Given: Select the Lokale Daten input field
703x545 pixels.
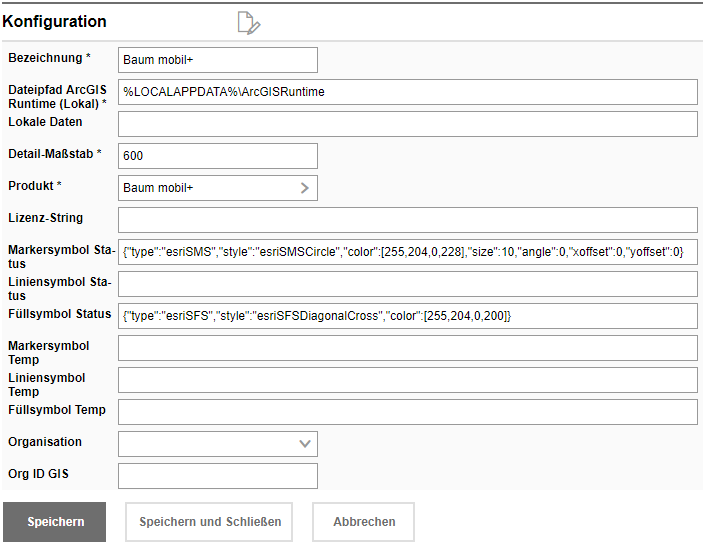Looking at the screenshot, I should tap(407, 124).
